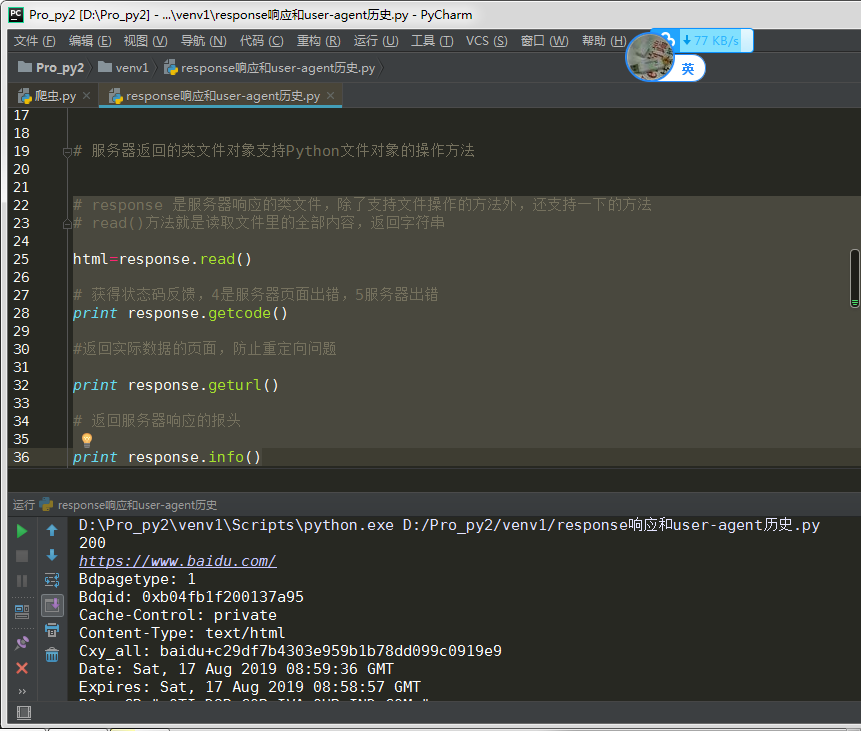Click the intention light bulb in the editor
The image size is (861, 731).
click(87, 439)
